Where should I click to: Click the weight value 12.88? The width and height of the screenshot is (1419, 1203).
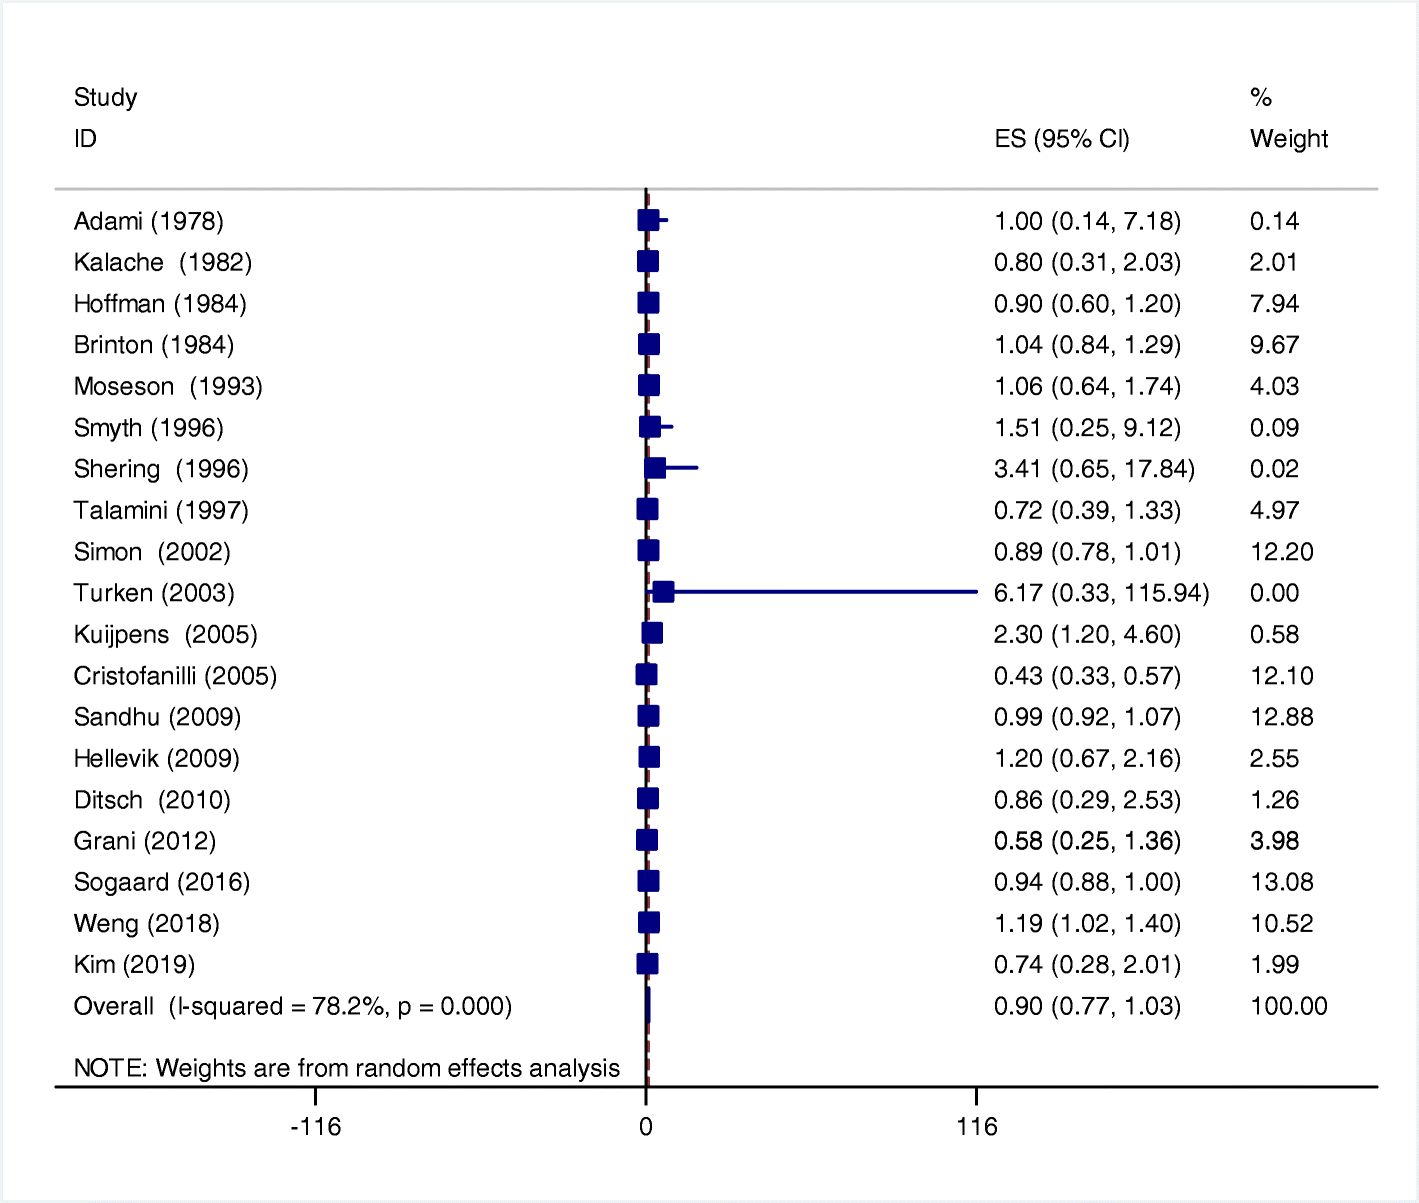1282,717
